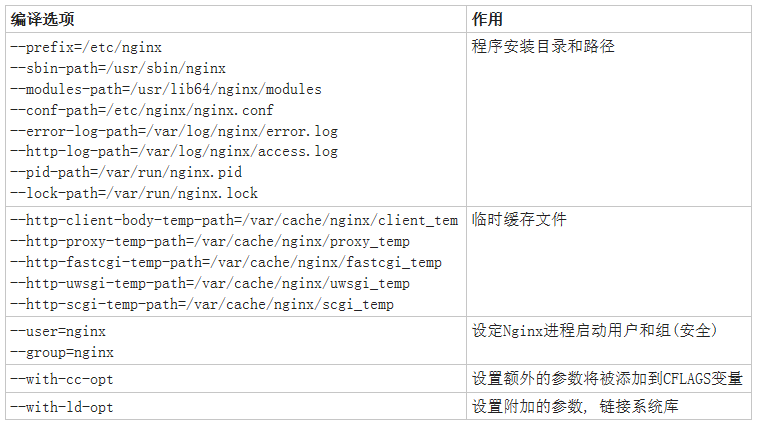Click the --with-cc-opt option cell

click(236, 378)
